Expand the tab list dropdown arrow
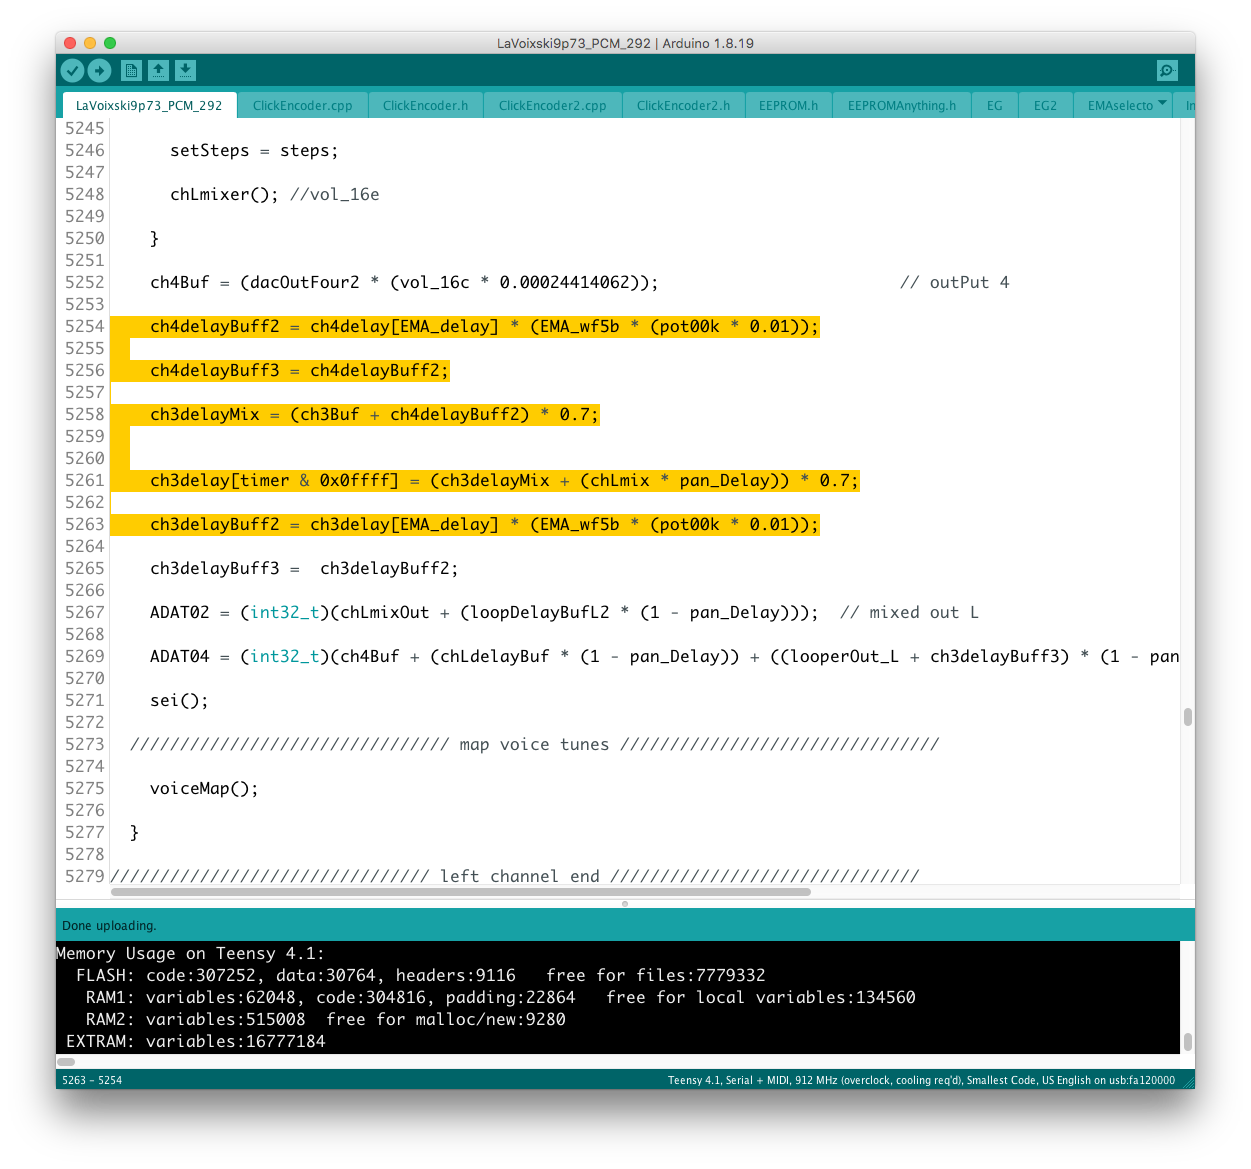This screenshot has height=1169, width=1251. (x=1162, y=104)
